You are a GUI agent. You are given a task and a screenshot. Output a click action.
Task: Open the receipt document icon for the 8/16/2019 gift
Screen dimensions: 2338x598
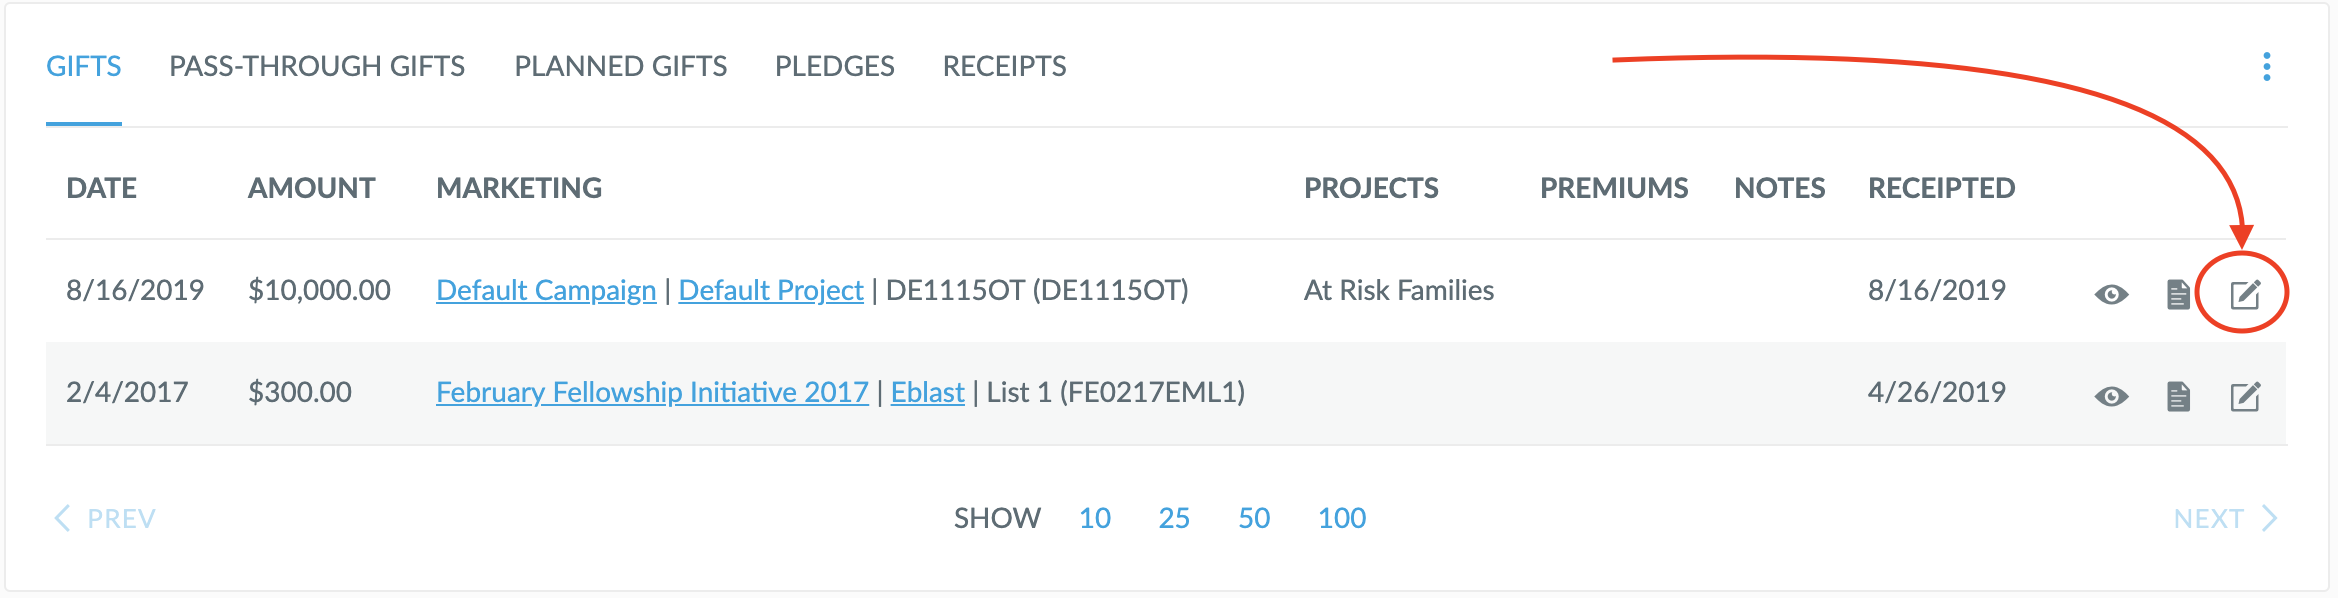[x=2178, y=294]
